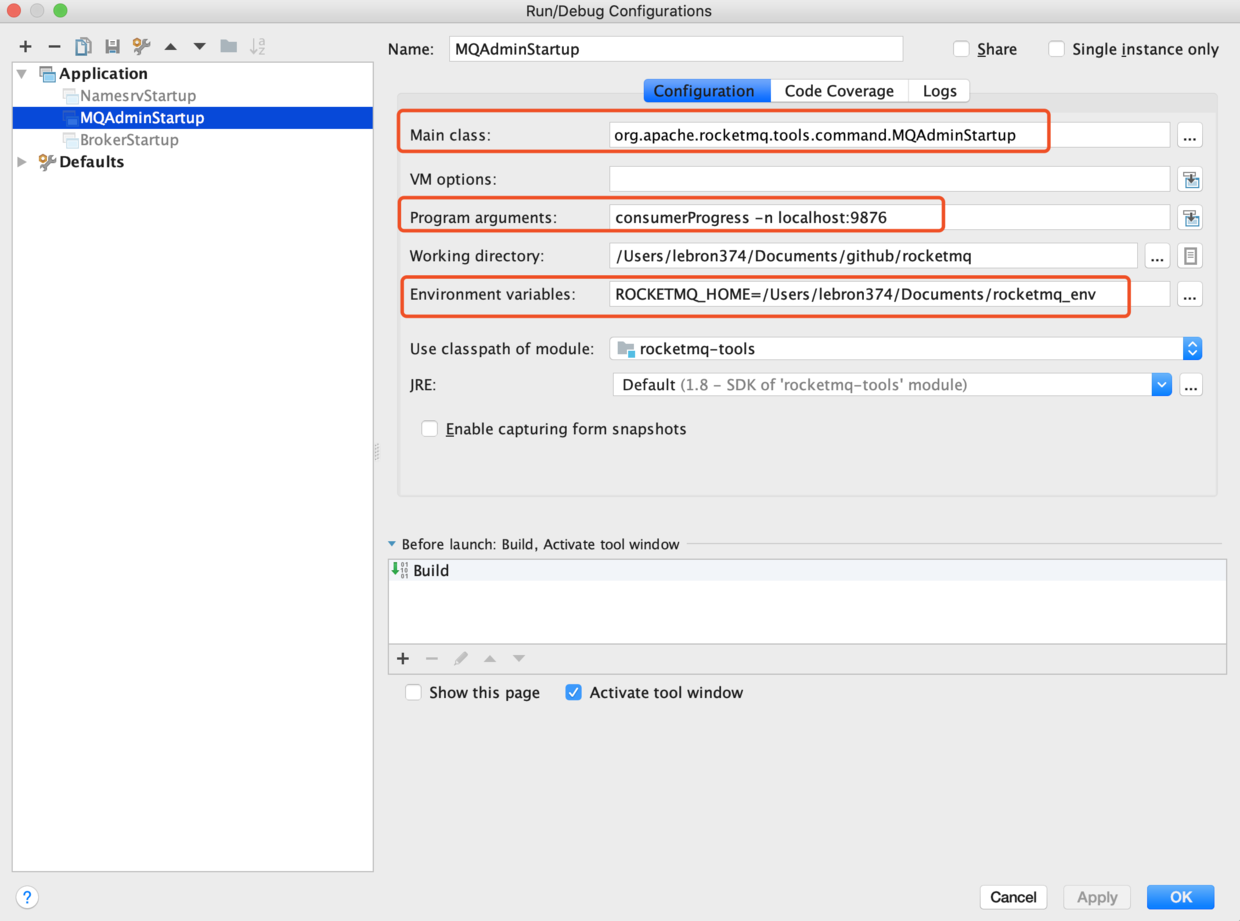
Task: Switch to the Code Coverage tab
Action: pyautogui.click(x=839, y=91)
